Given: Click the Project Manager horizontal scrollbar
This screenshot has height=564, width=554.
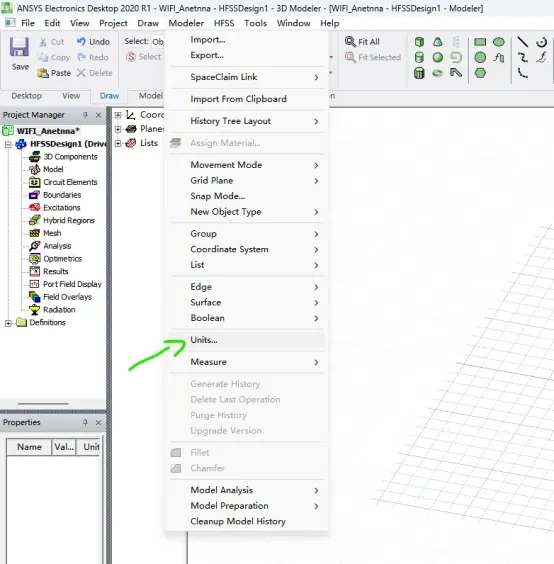Looking at the screenshot, I should pyautogui.click(x=43, y=404).
